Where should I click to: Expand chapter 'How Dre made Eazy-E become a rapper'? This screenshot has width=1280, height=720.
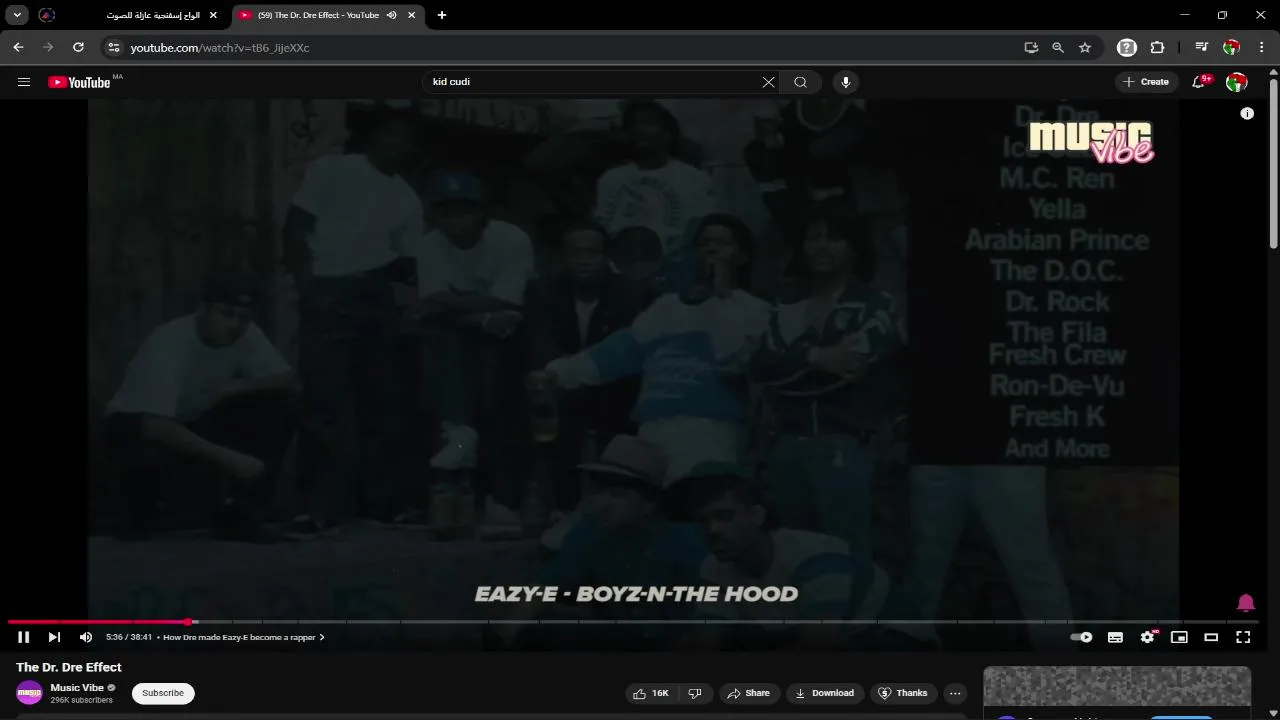pos(244,637)
